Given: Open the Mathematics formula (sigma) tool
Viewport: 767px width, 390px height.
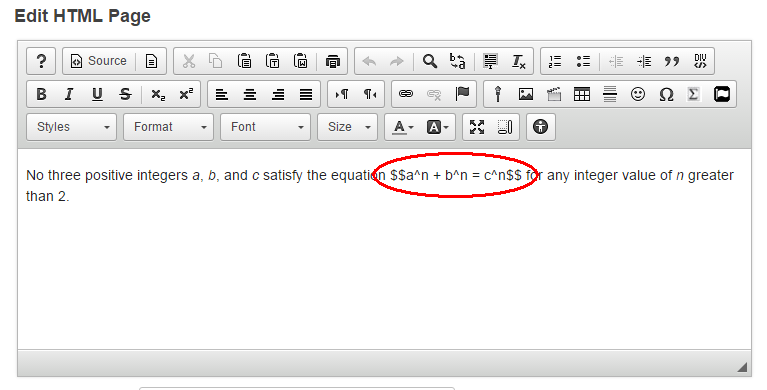Looking at the screenshot, I should point(693,94).
